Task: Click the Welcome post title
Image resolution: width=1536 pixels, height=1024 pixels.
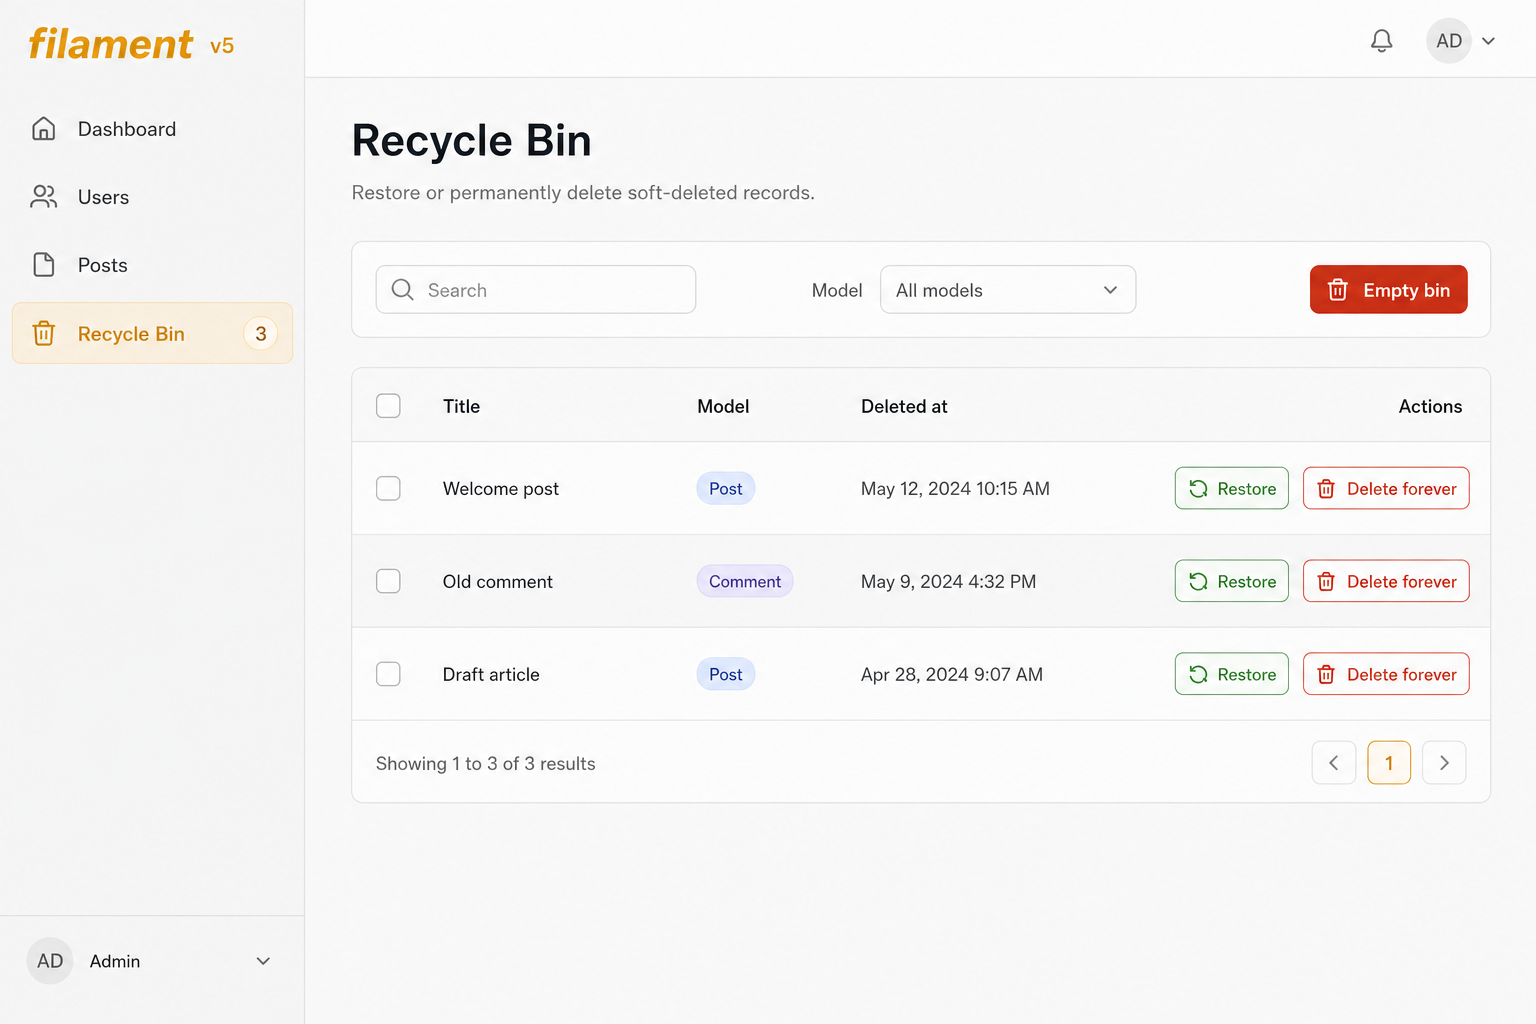Action: pyautogui.click(x=501, y=488)
